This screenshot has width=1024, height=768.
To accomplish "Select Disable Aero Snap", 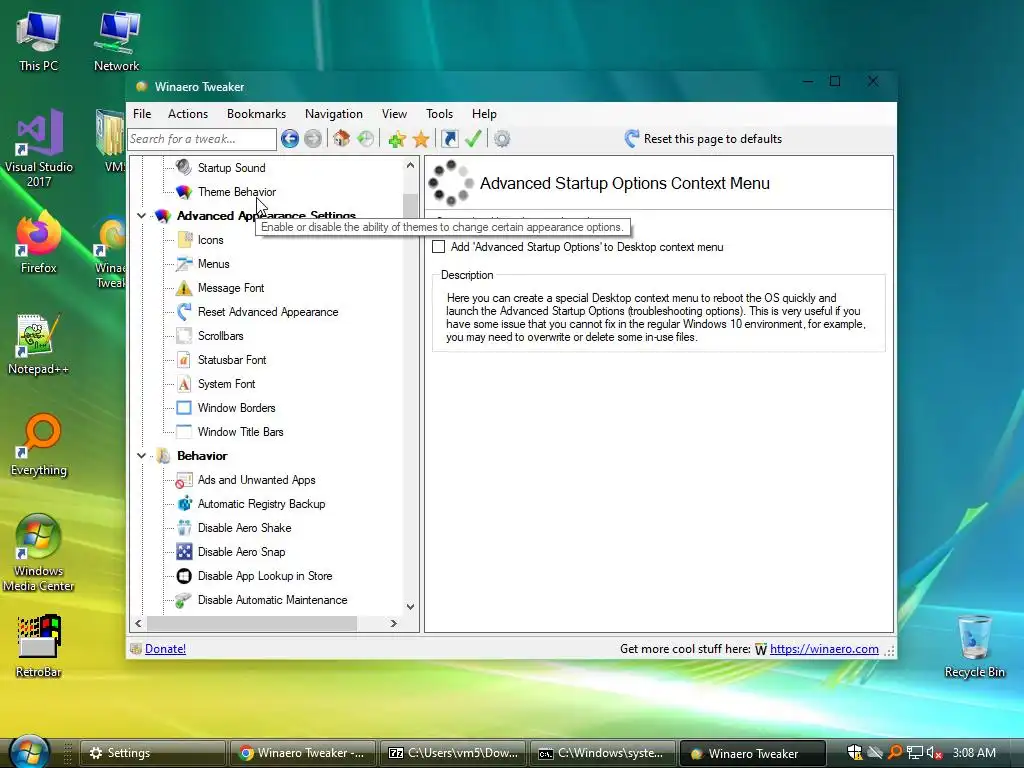I will click(x=241, y=552).
